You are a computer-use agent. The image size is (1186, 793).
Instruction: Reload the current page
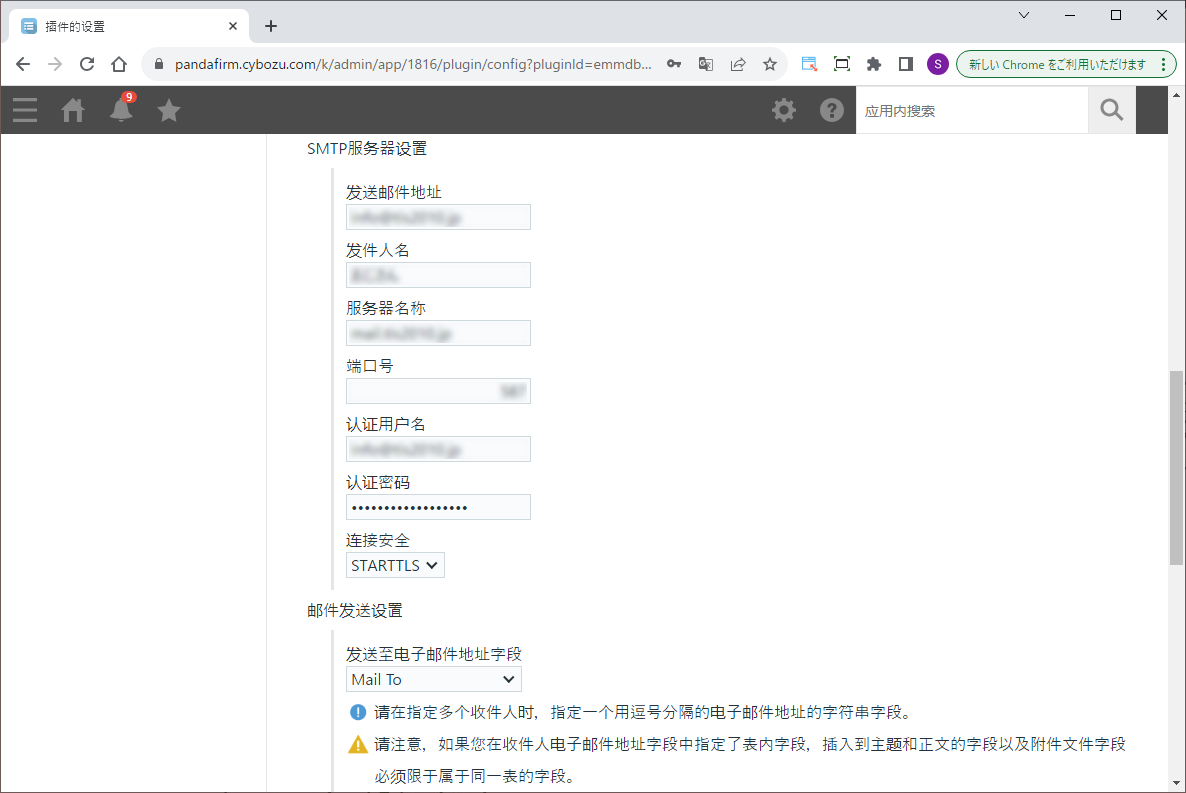[x=87, y=64]
